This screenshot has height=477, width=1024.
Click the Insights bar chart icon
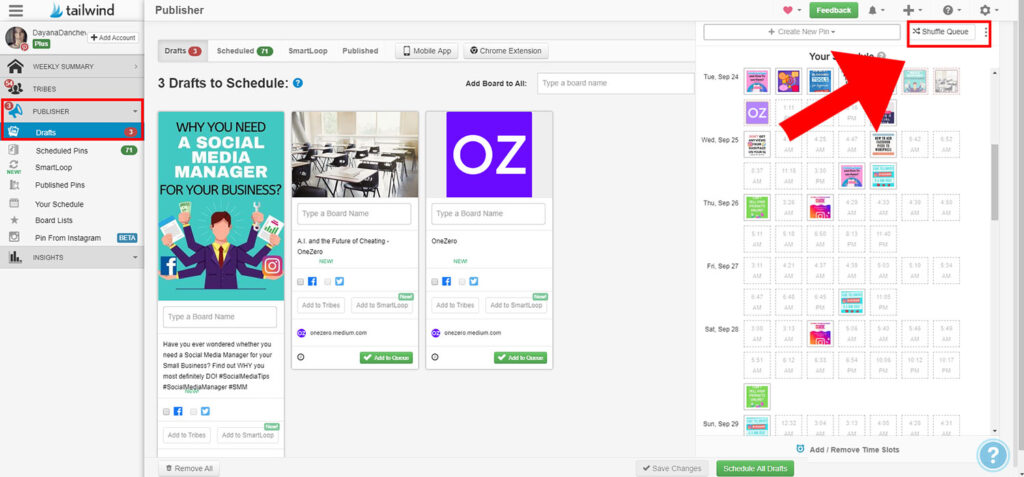14,257
